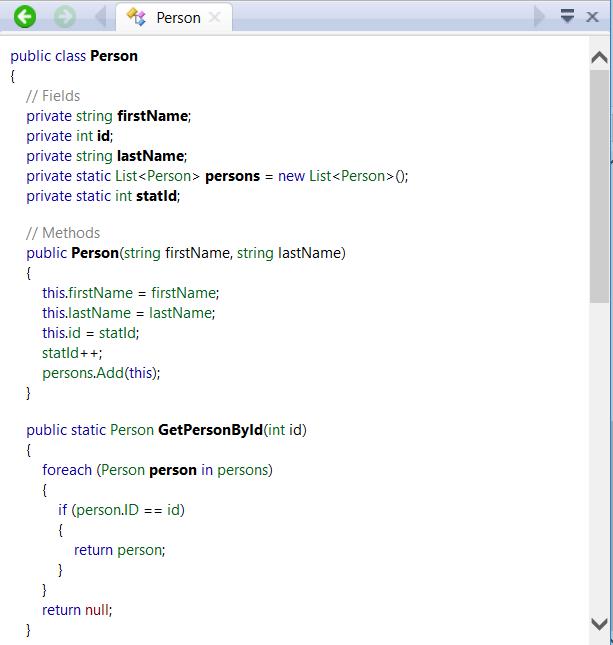
Task: Click the Person name in the class declaration
Action: coord(114,56)
